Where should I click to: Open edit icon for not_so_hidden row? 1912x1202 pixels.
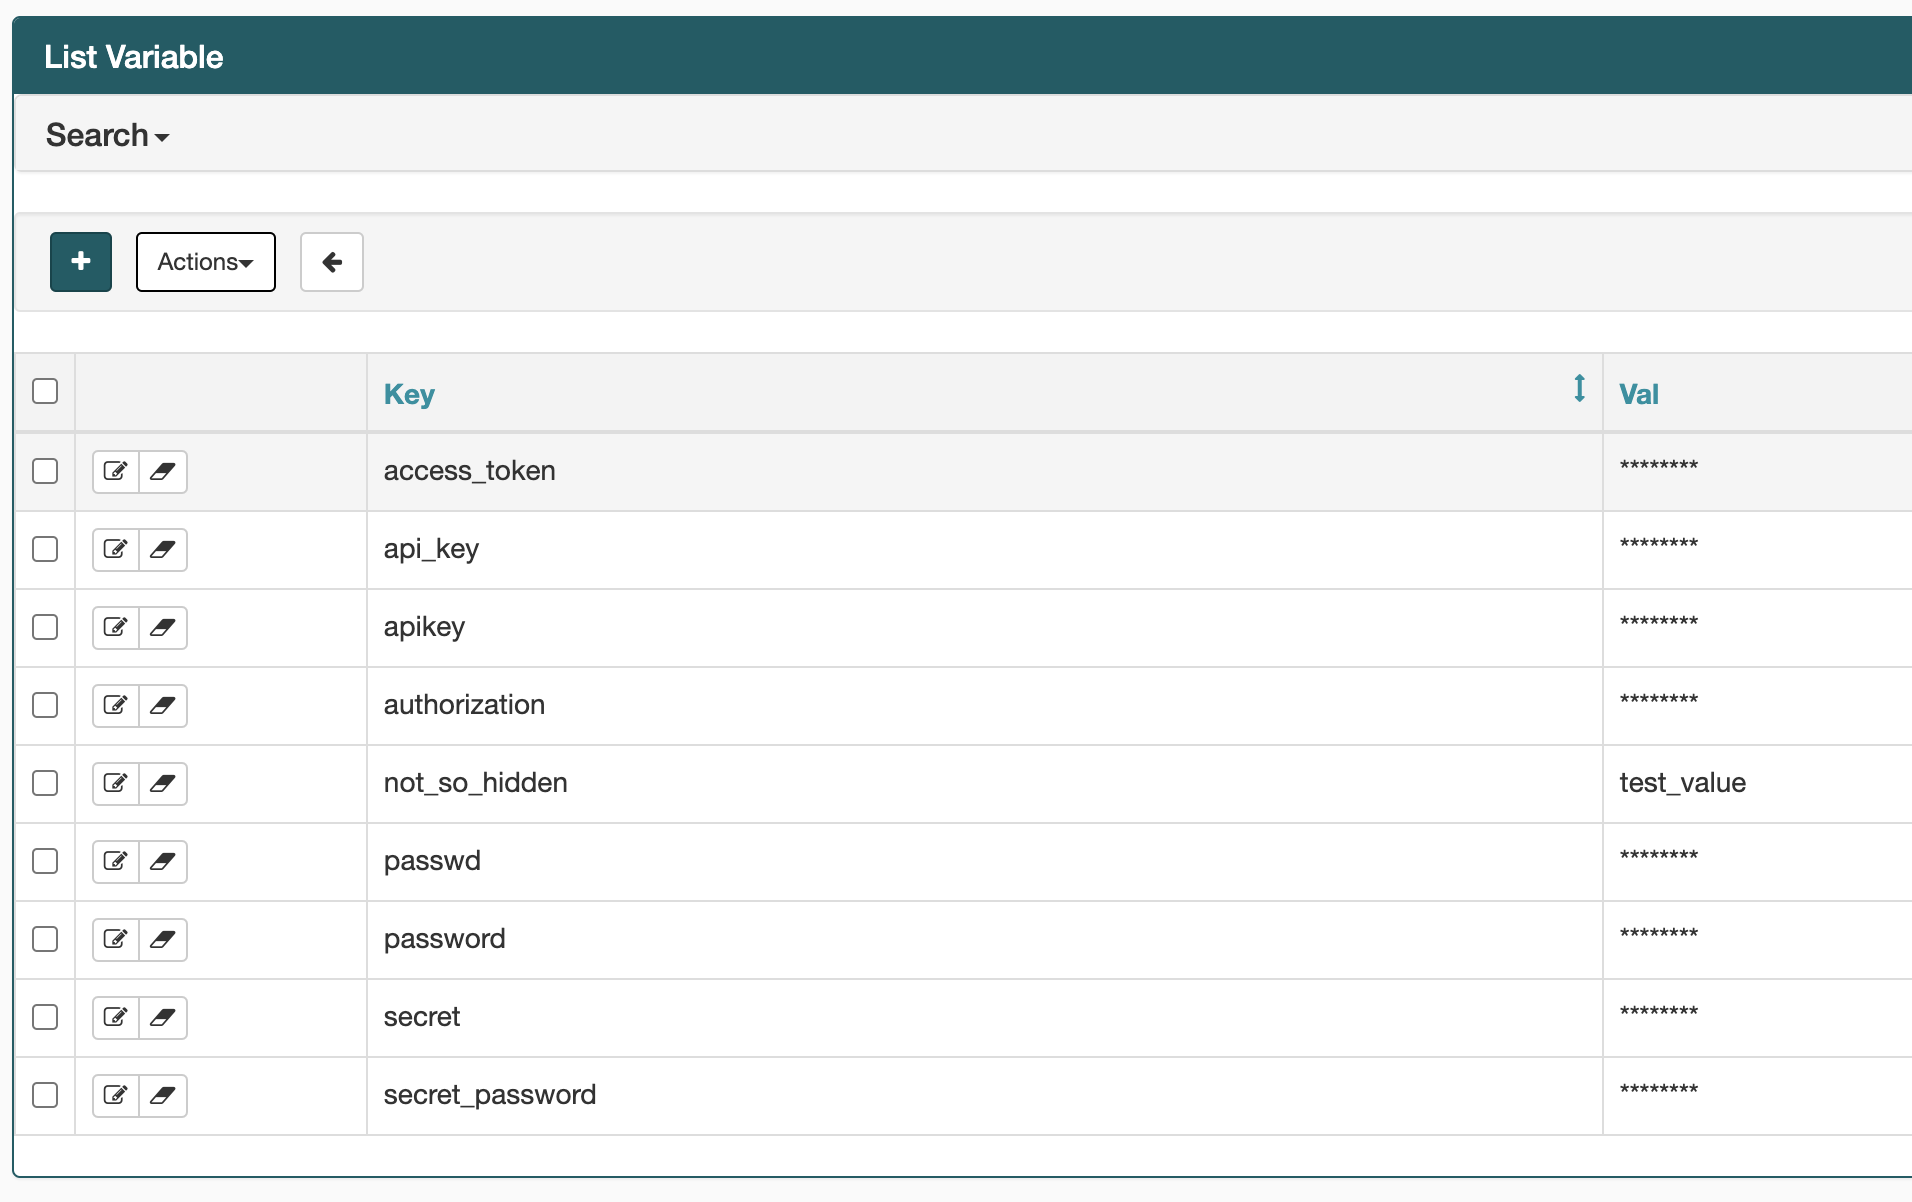click(x=116, y=783)
